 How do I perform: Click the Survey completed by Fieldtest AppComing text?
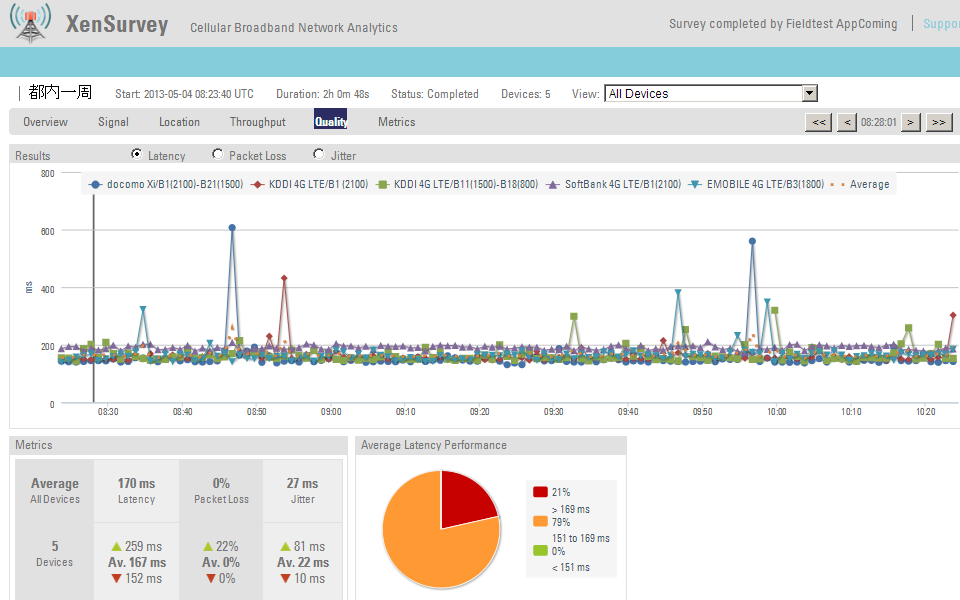pos(783,24)
